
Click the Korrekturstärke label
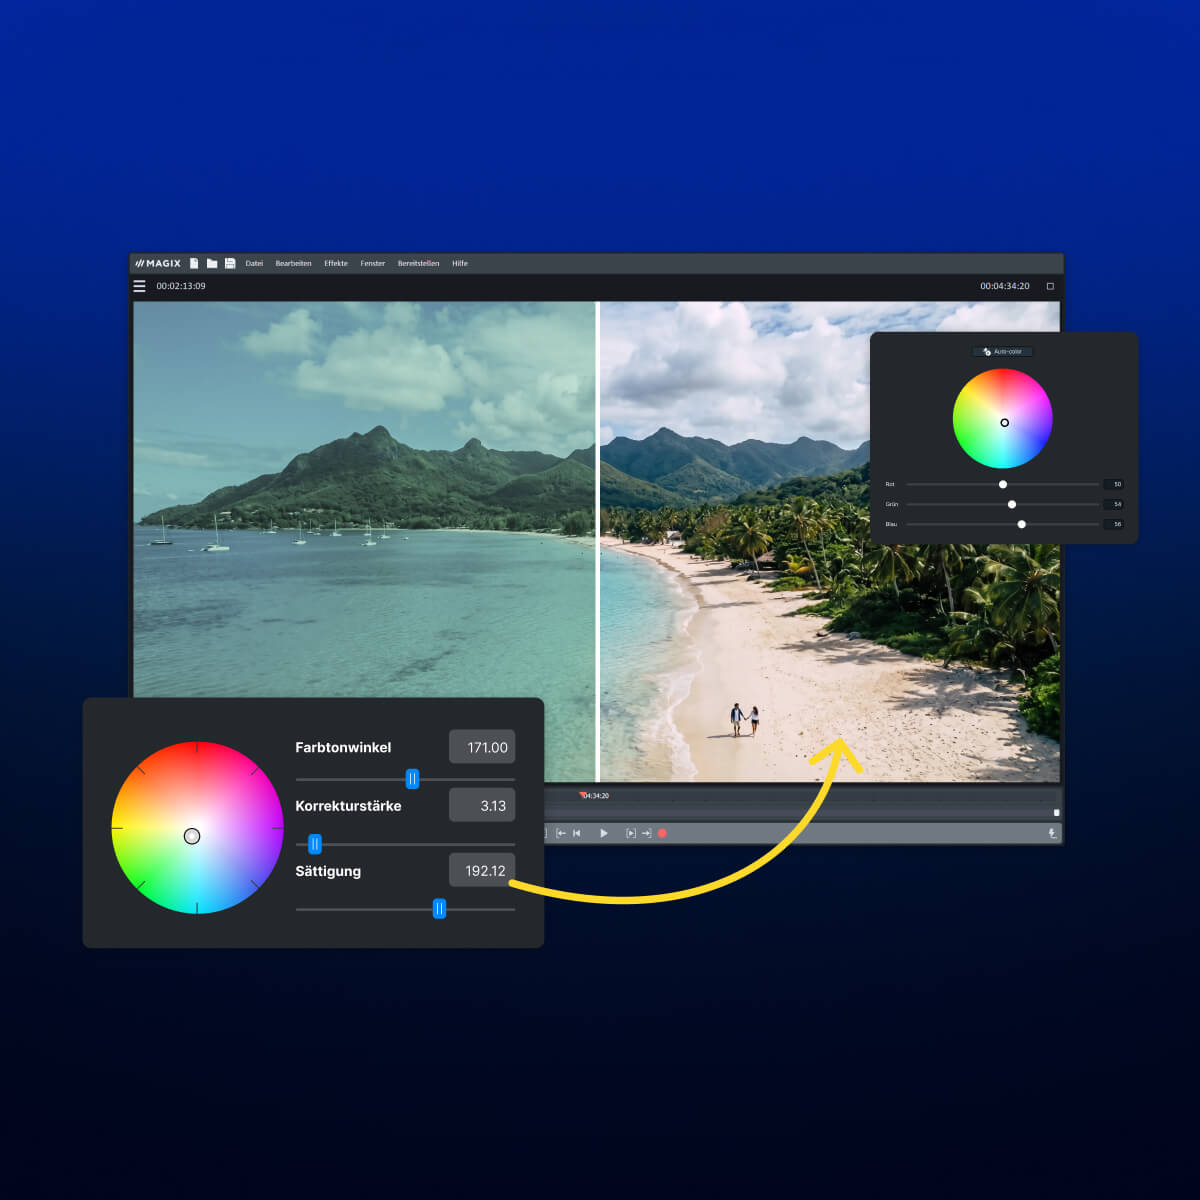click(x=348, y=806)
